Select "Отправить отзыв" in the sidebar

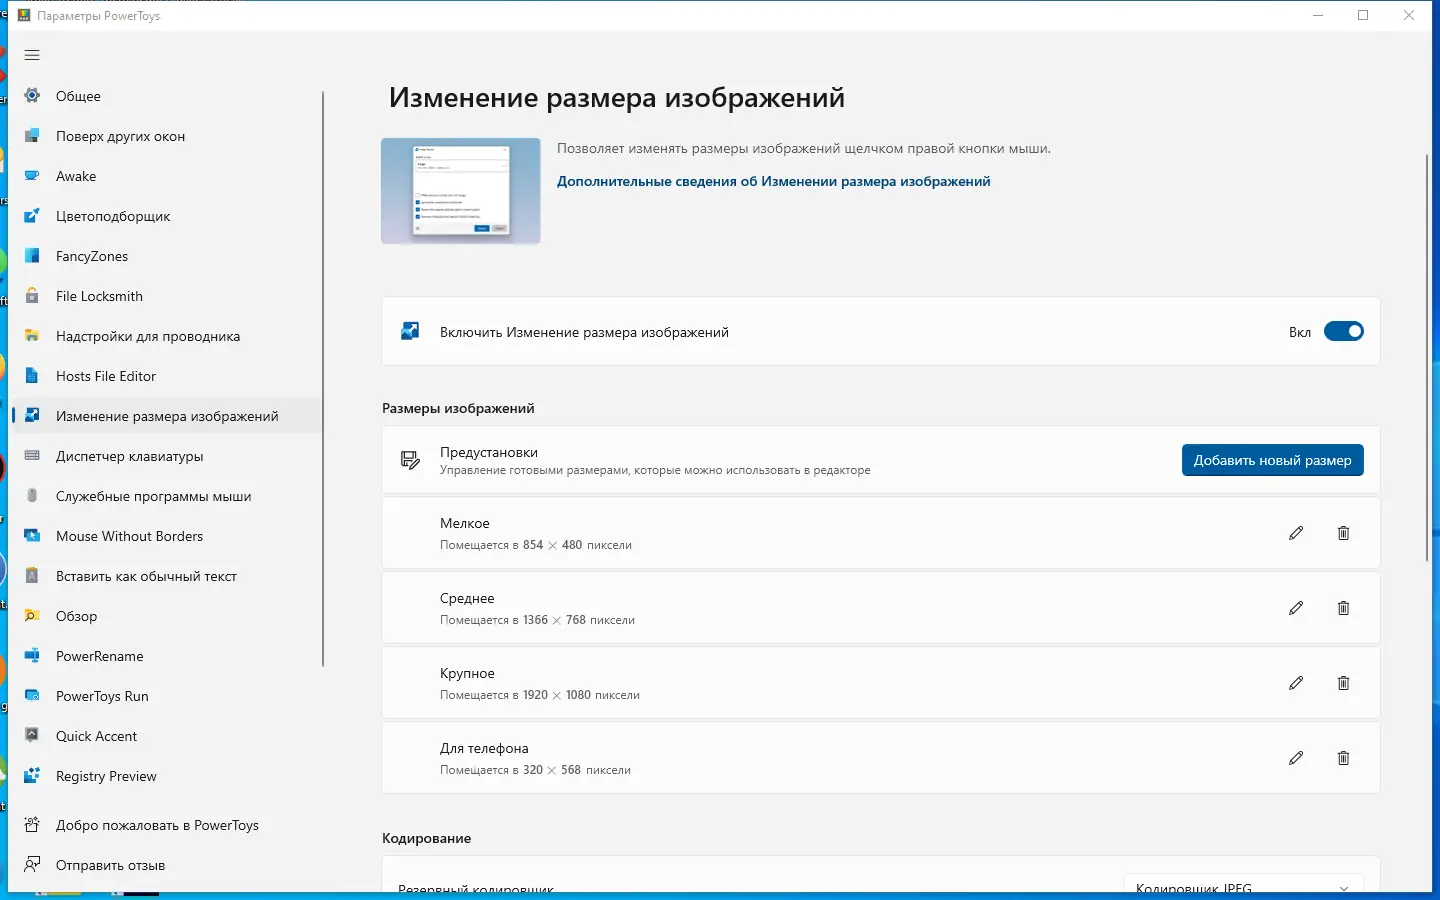[x=167, y=865]
